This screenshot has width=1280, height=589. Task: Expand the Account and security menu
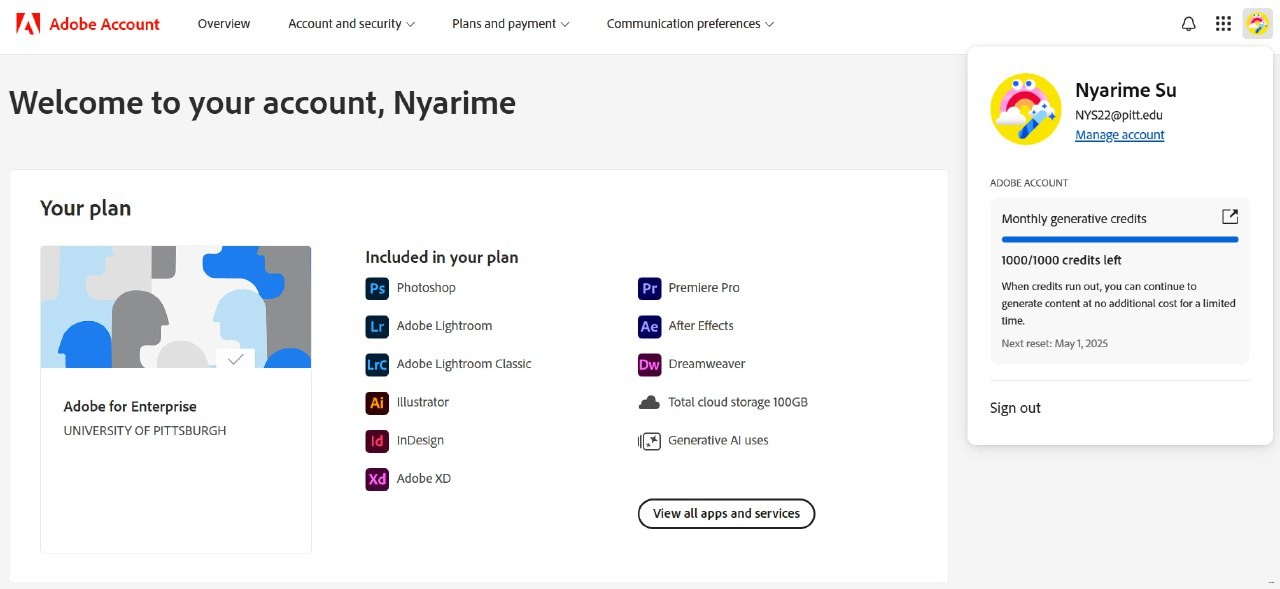pos(351,24)
